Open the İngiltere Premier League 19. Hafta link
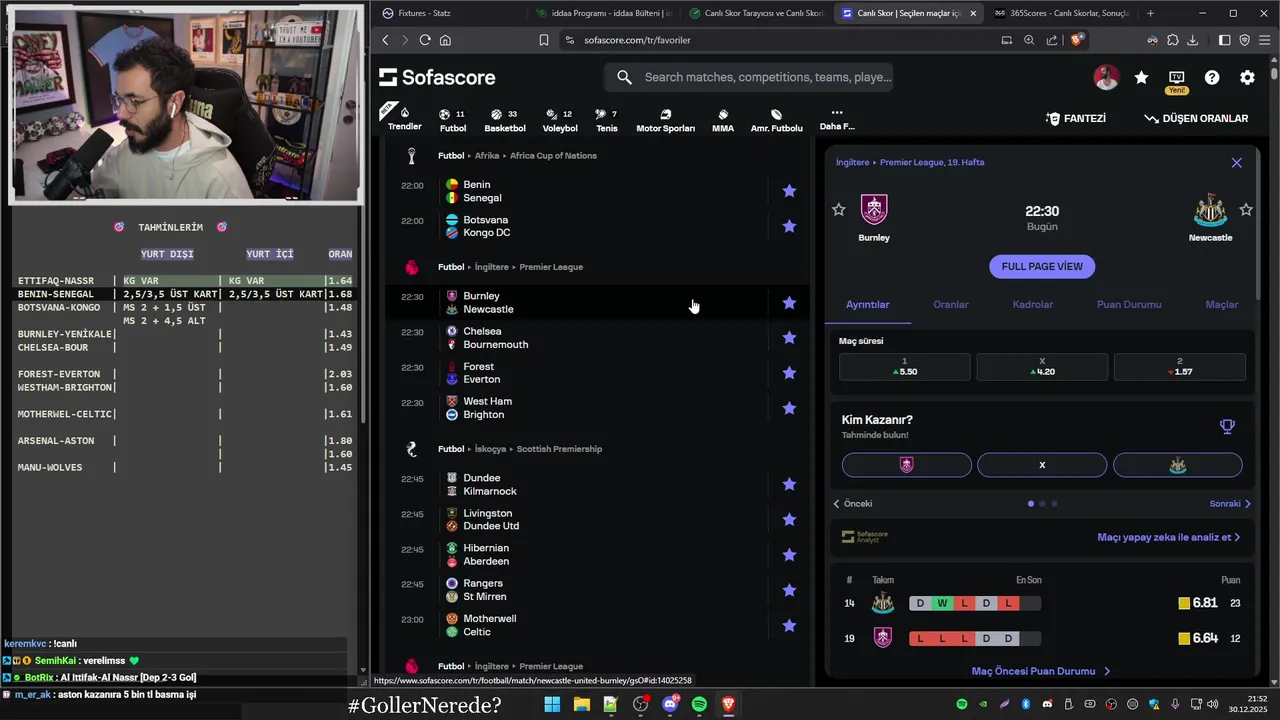1280x720 pixels. [911, 162]
